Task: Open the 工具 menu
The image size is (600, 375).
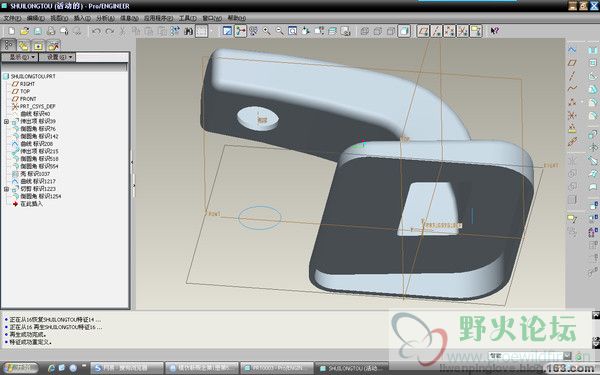Action: [x=188, y=18]
